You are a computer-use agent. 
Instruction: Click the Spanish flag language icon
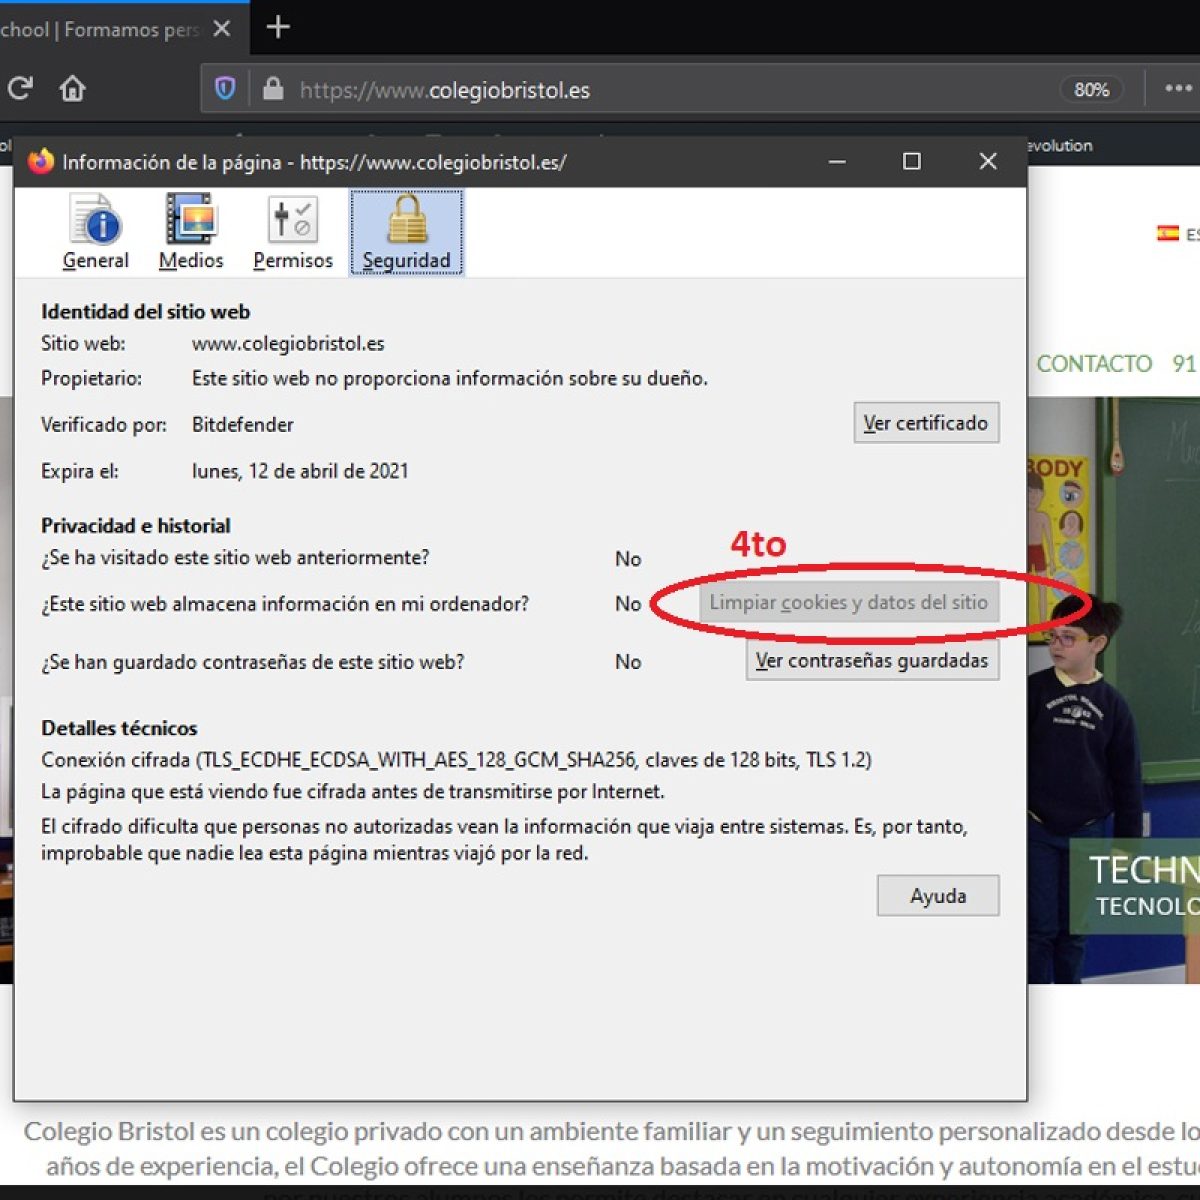pos(1167,233)
